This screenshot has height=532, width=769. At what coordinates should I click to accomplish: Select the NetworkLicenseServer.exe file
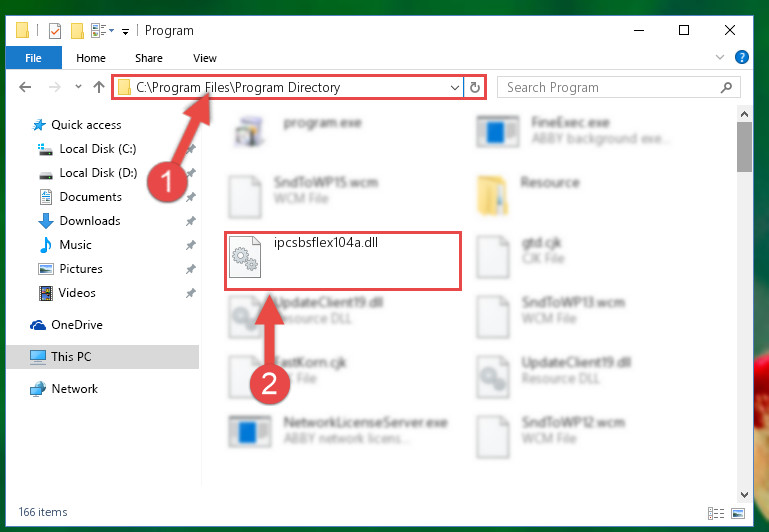click(x=338, y=431)
